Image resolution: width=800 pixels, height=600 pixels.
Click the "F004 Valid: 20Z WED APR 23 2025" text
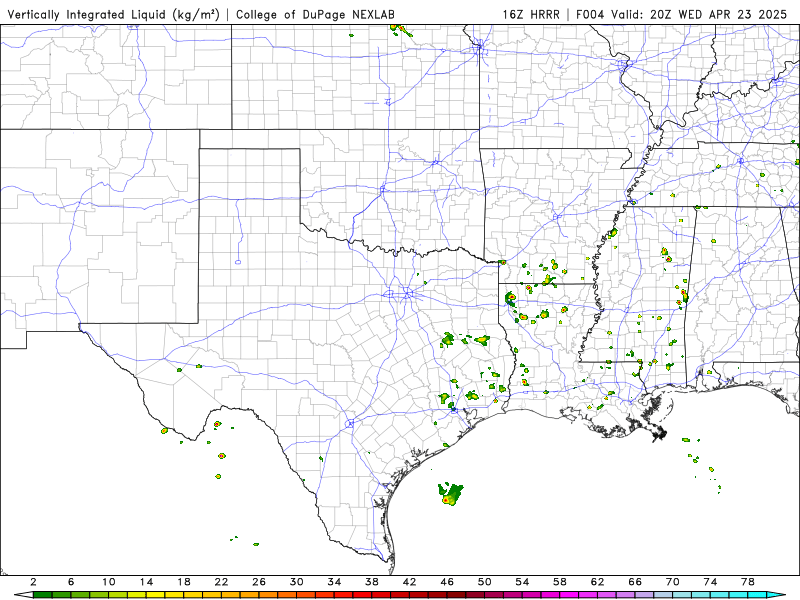682,14
